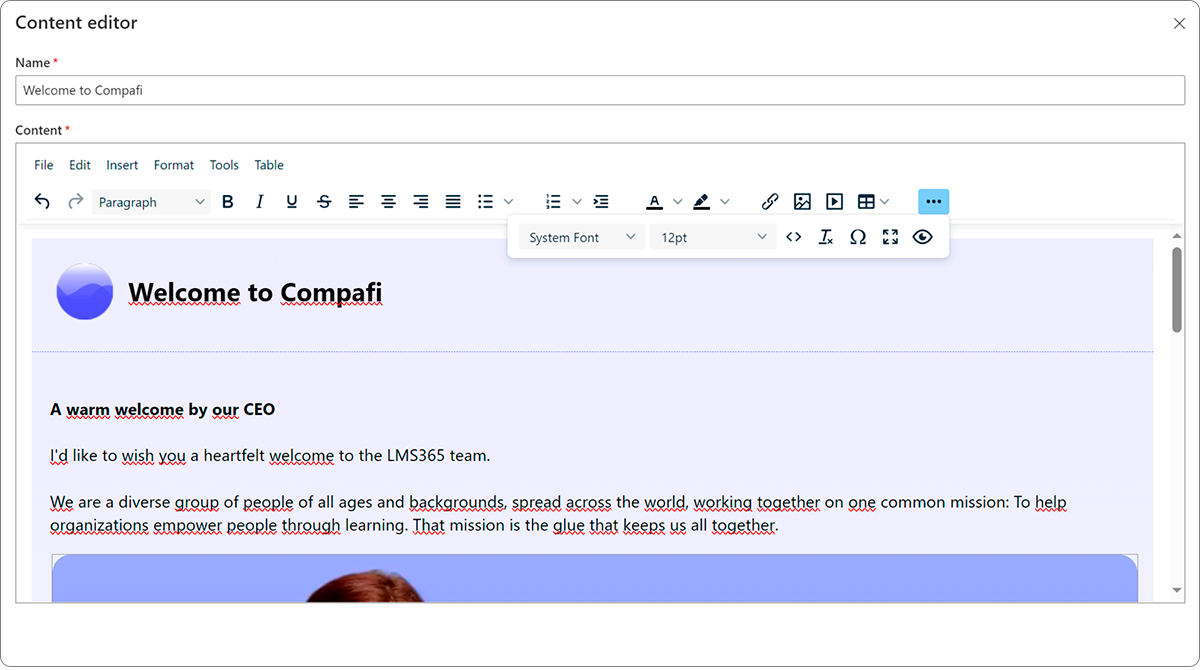
Task: Click the Name input field
Action: [600, 90]
